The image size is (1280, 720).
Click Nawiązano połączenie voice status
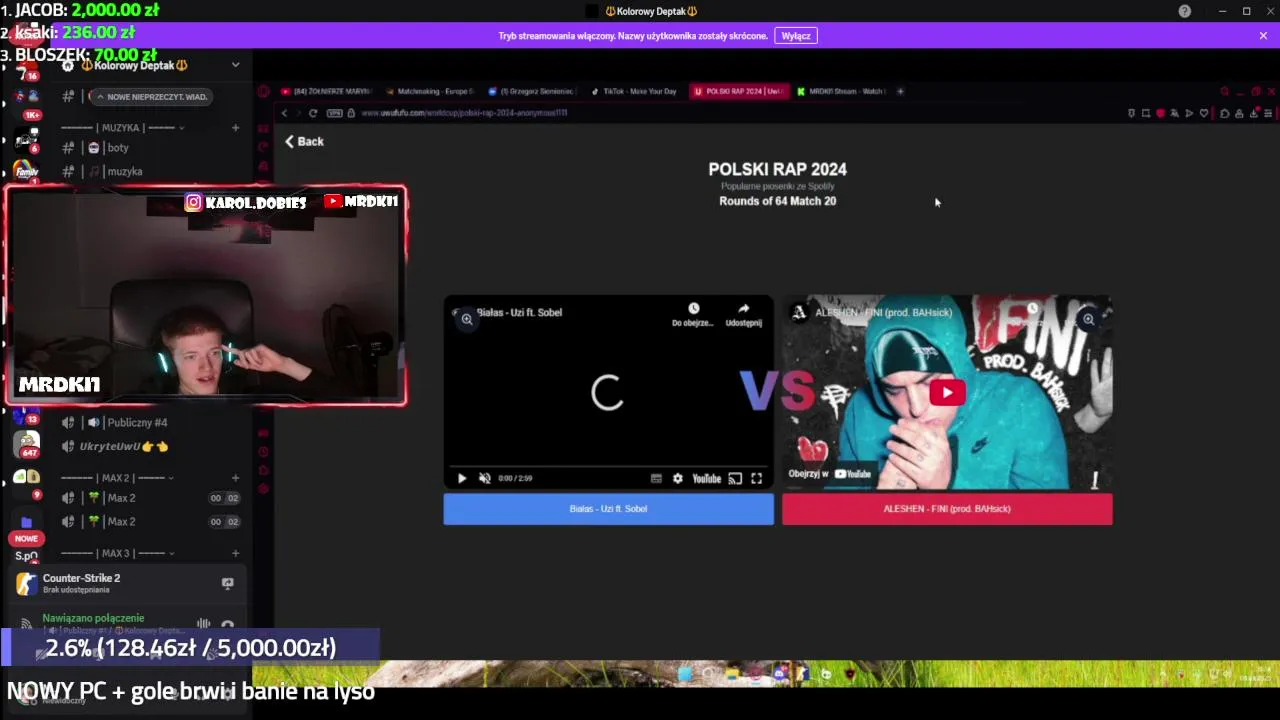point(93,618)
